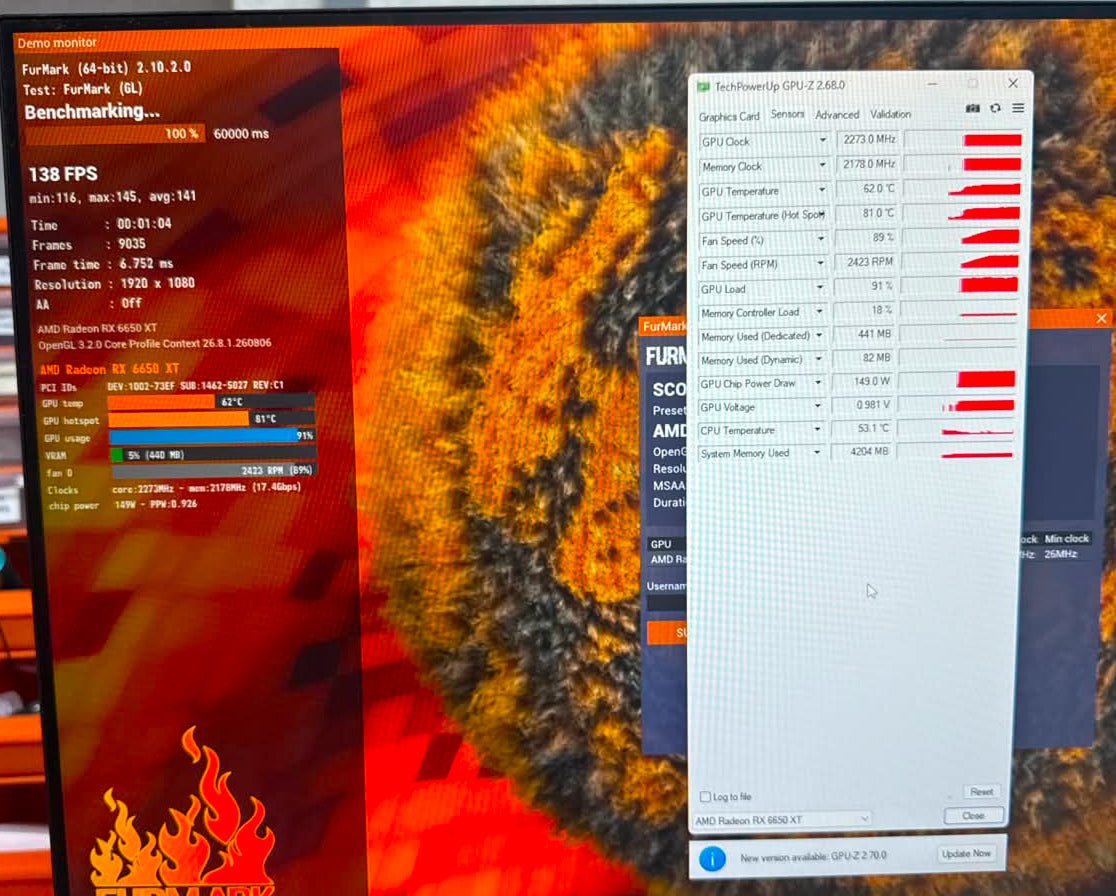Click the Username field in FurMark window

coord(667,603)
